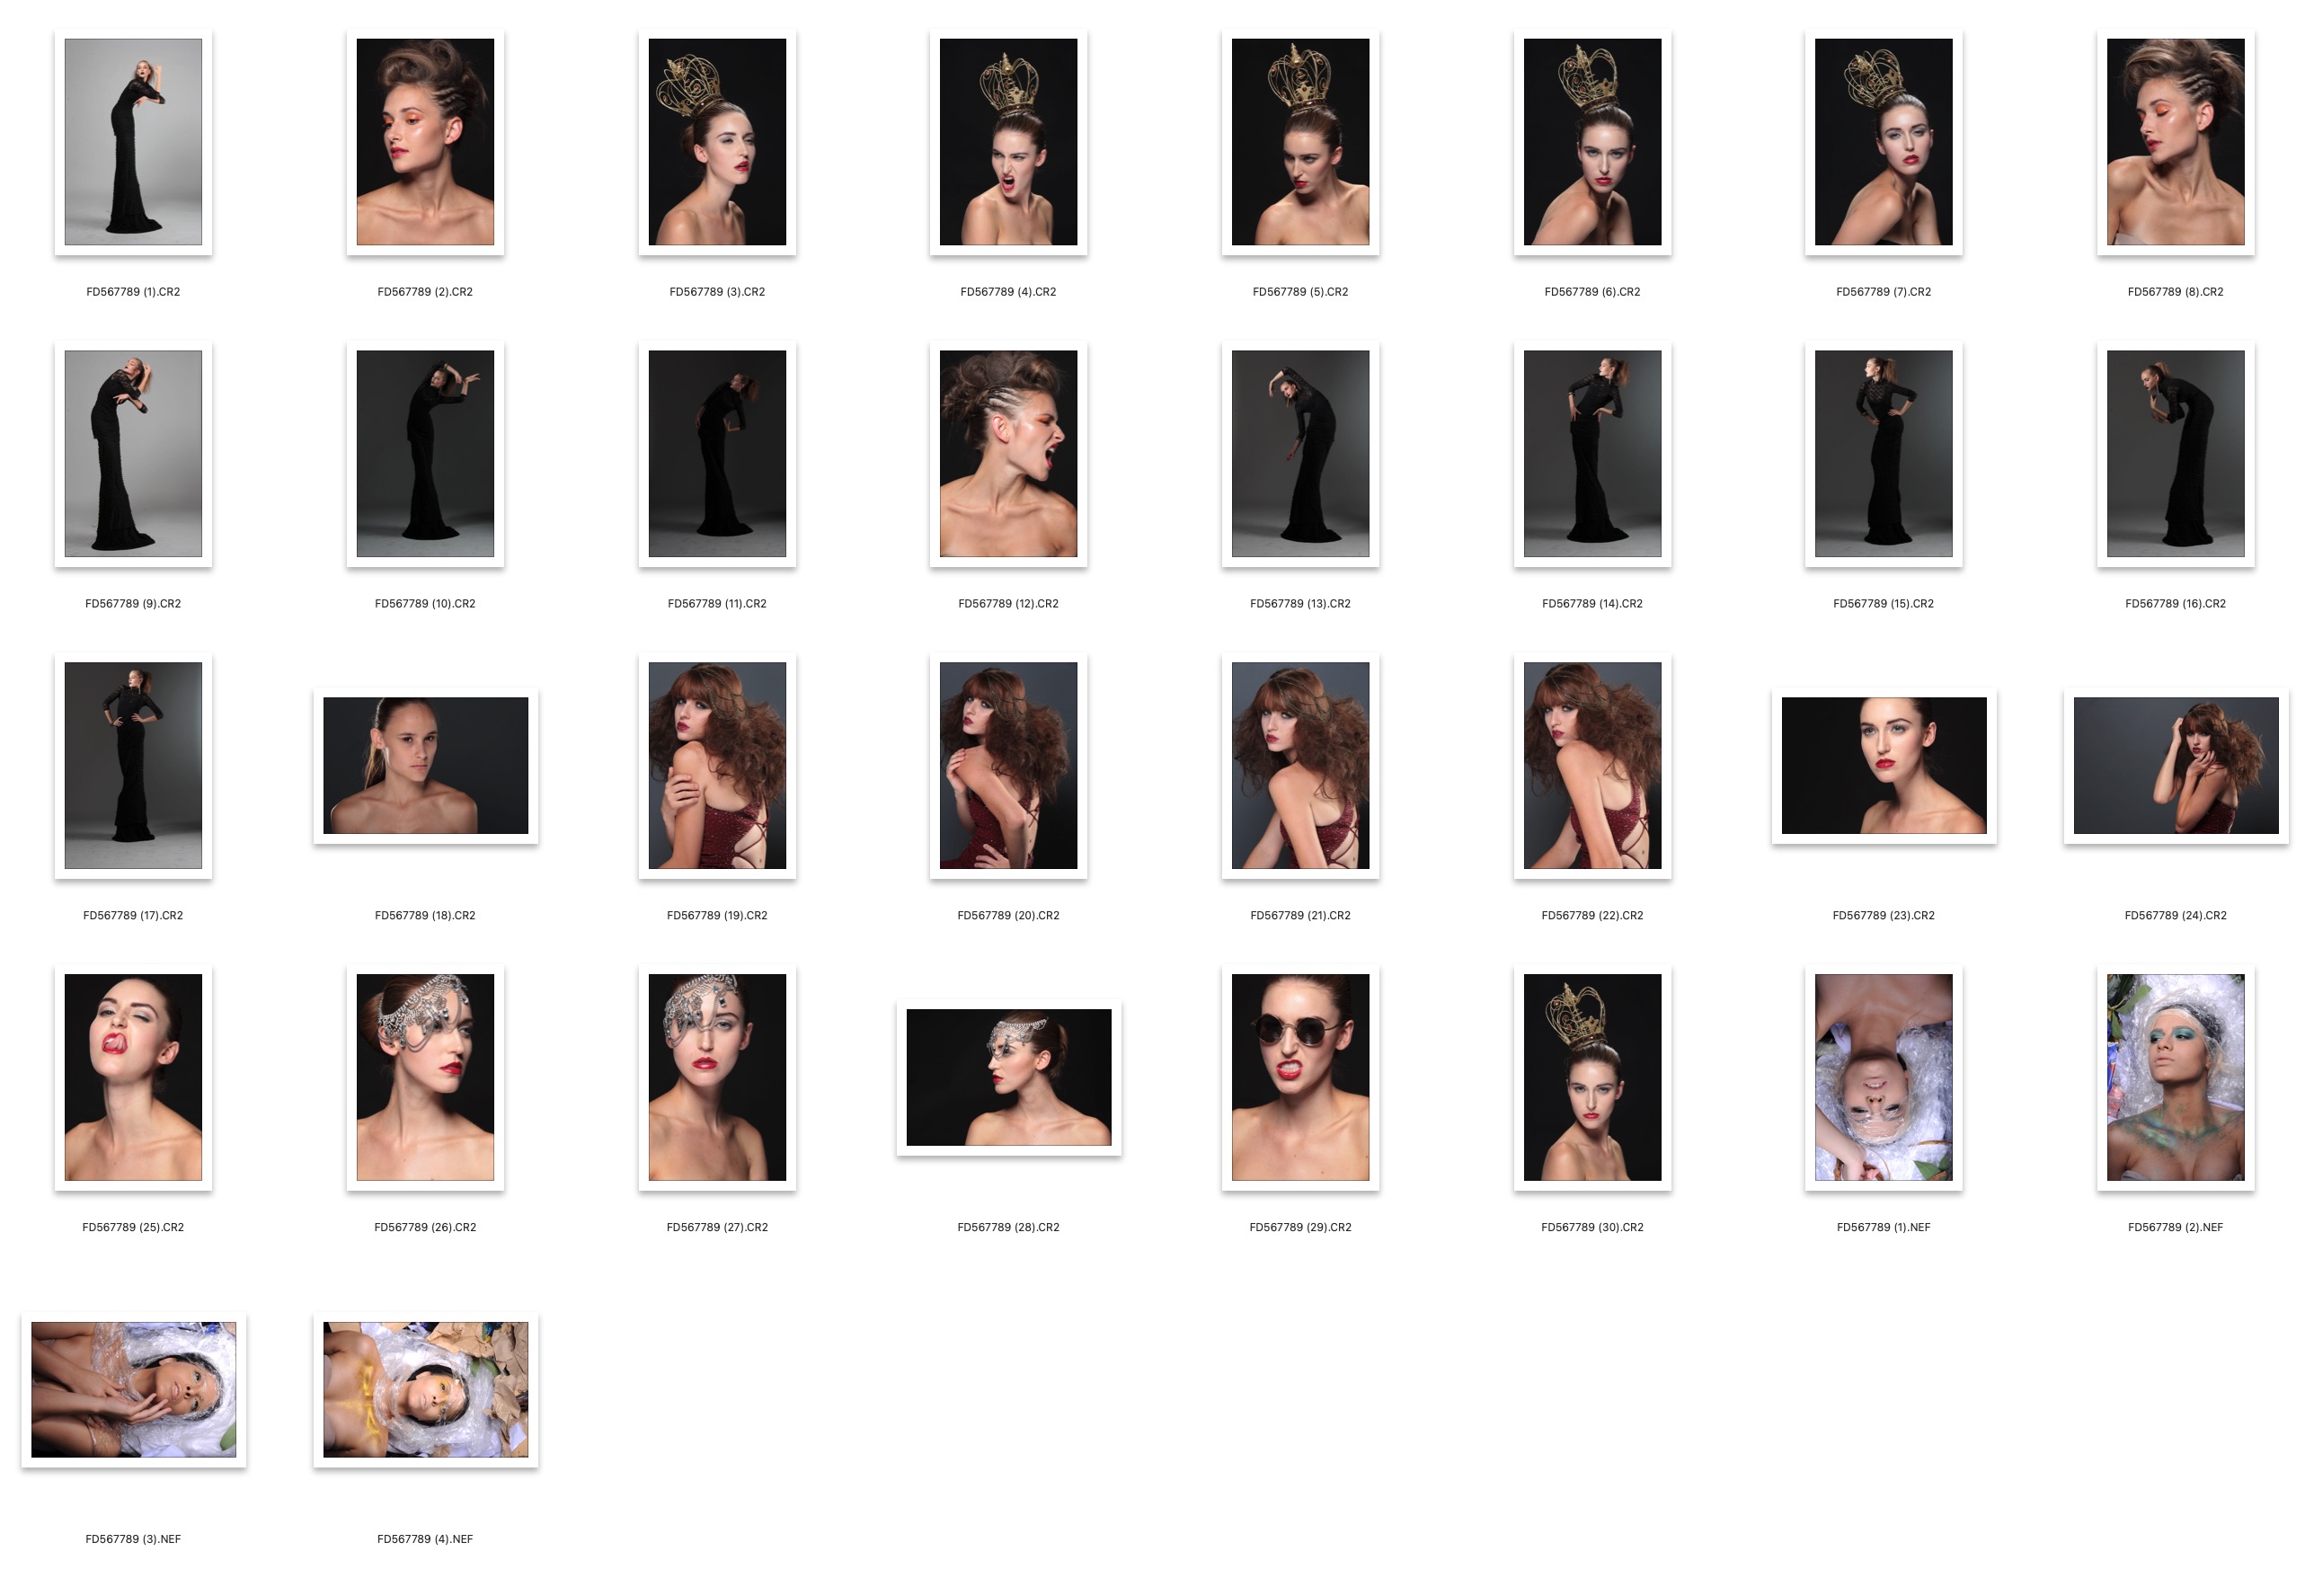Click thumbnail FD567789 (12).CR2
The width and height of the screenshot is (2305, 1596).
(x=1008, y=453)
